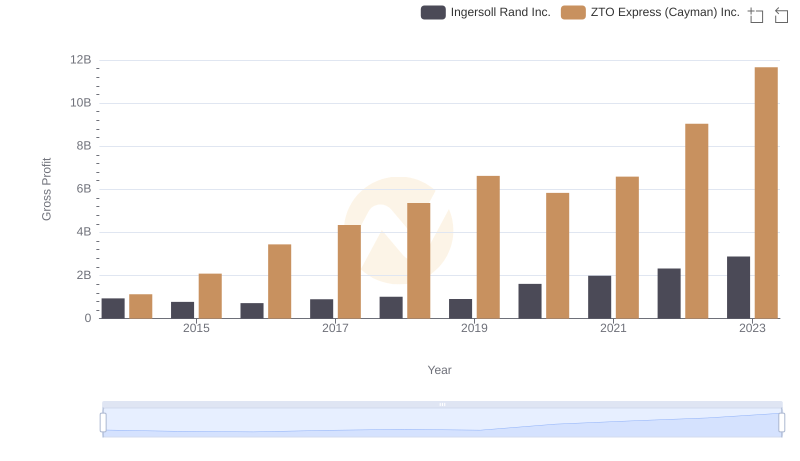Click the Ingersoll Rand bar for 2018
The image size is (800, 461).
(x=391, y=308)
